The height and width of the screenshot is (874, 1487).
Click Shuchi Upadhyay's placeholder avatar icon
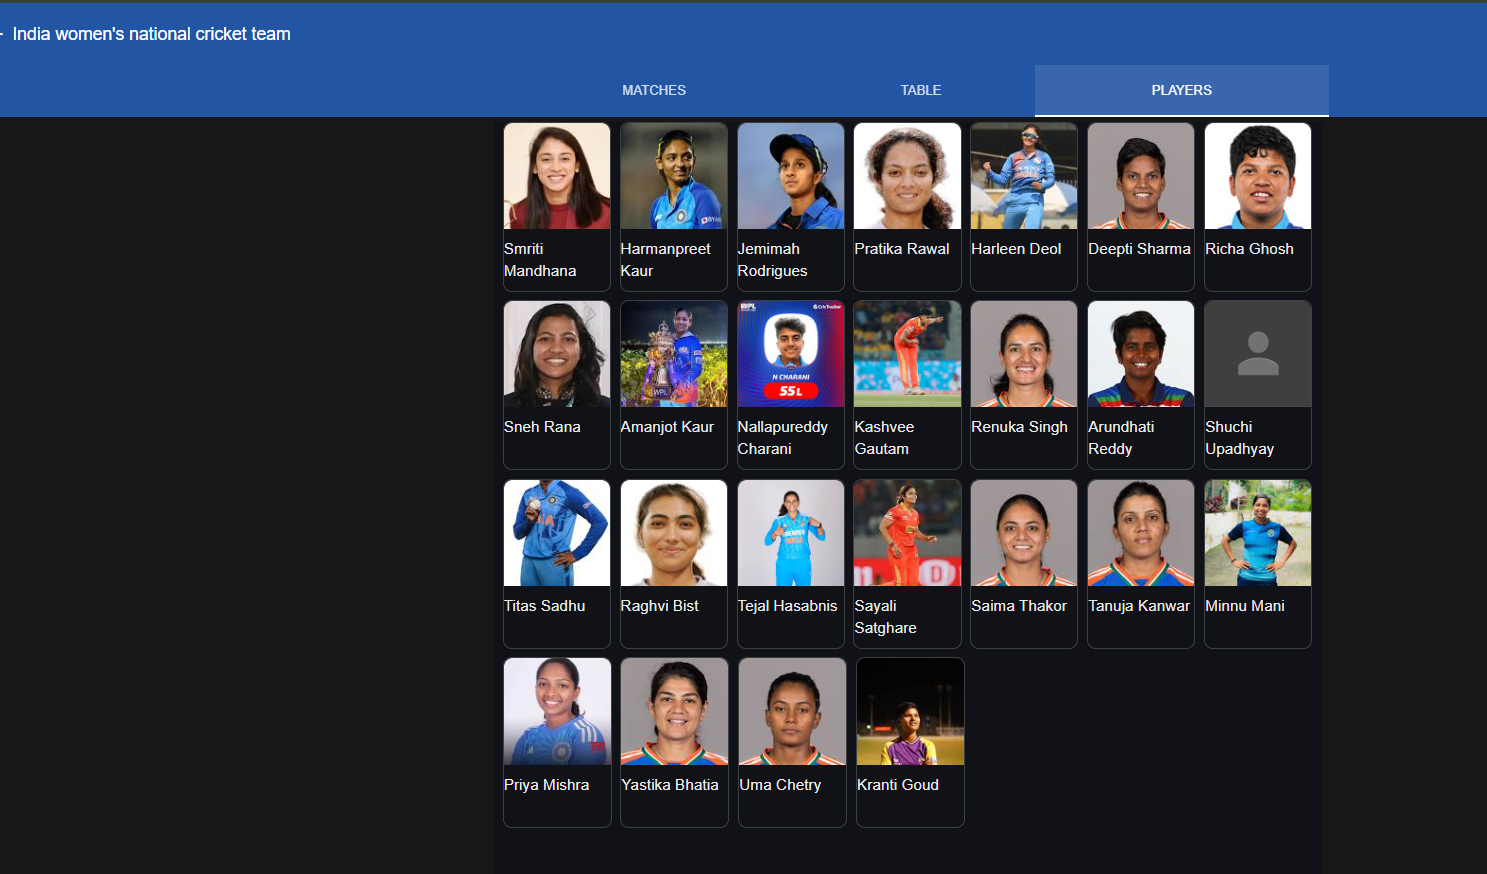coord(1258,354)
